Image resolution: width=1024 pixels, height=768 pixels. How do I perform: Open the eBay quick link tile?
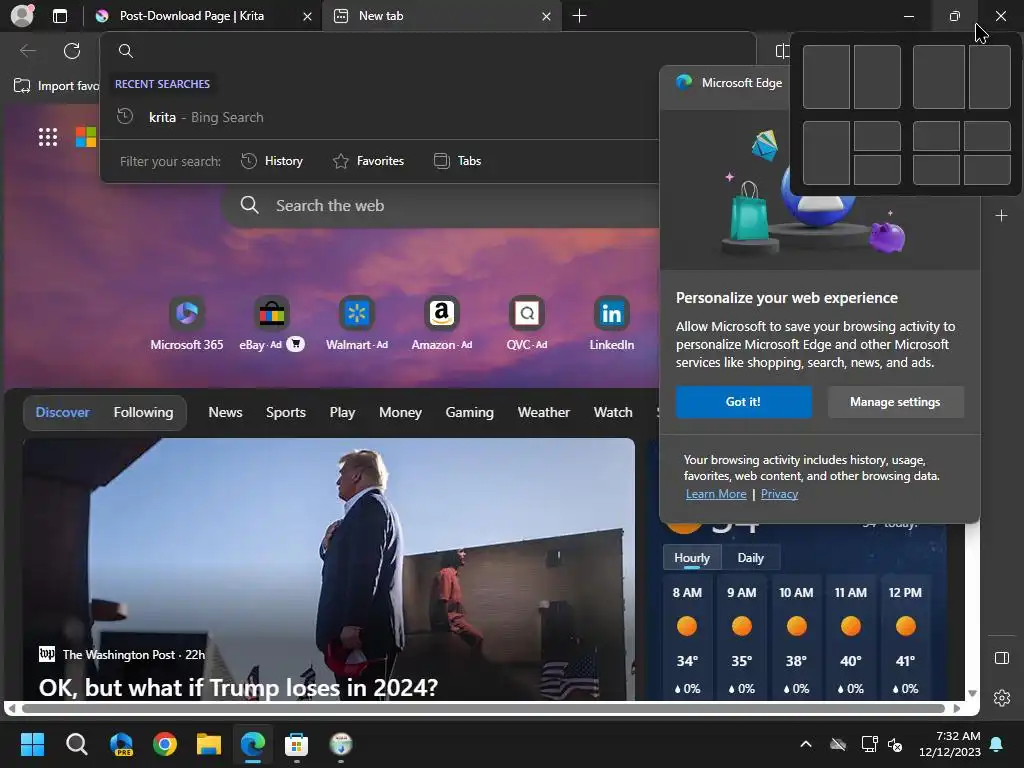(x=272, y=323)
